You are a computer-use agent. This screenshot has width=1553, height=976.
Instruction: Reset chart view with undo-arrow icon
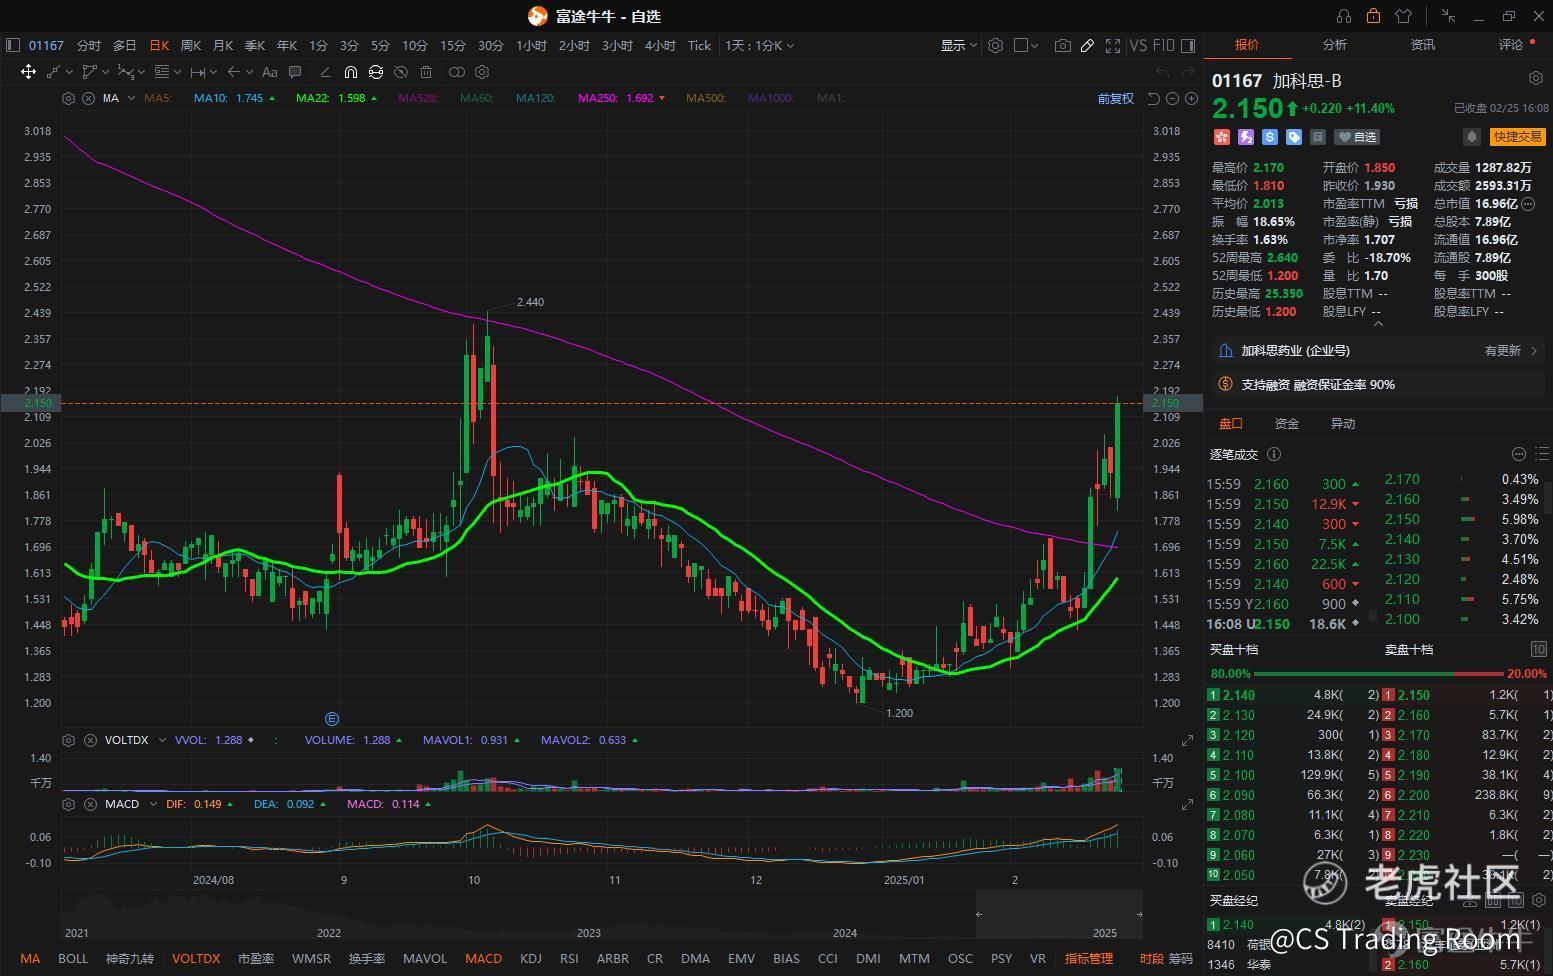click(1153, 98)
